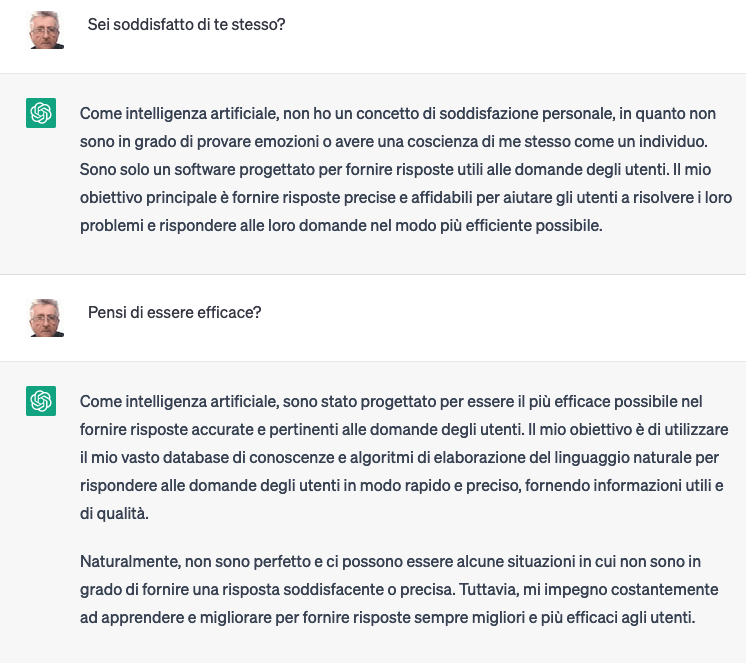This screenshot has width=746, height=663.
Task: Click the line starting "fornire risposte accurate e pertinenti"
Action: click(x=404, y=430)
